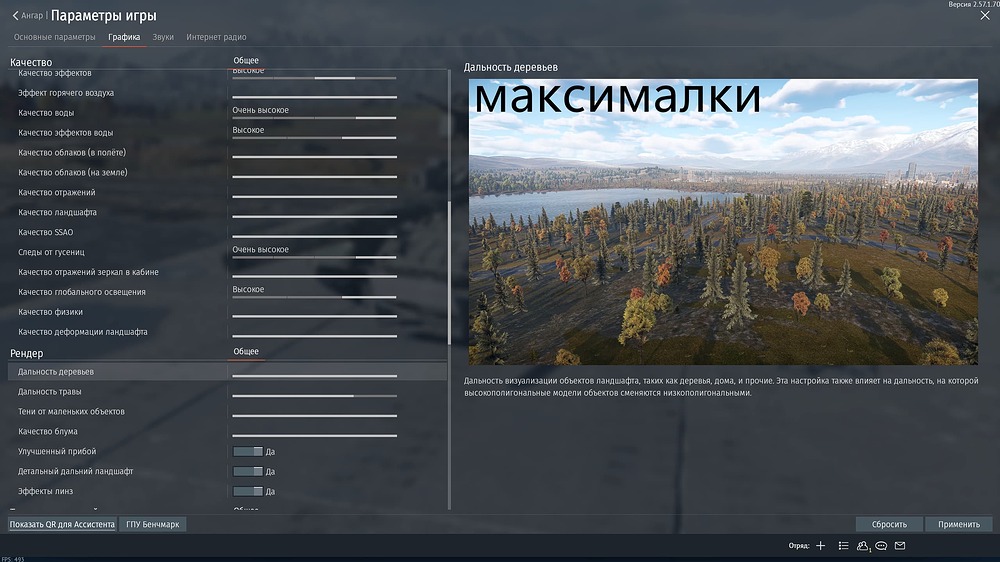Viewport: 1000px width, 562px height.
Task: Adjust Качество облаков (на земле) slider
Action: [314, 176]
